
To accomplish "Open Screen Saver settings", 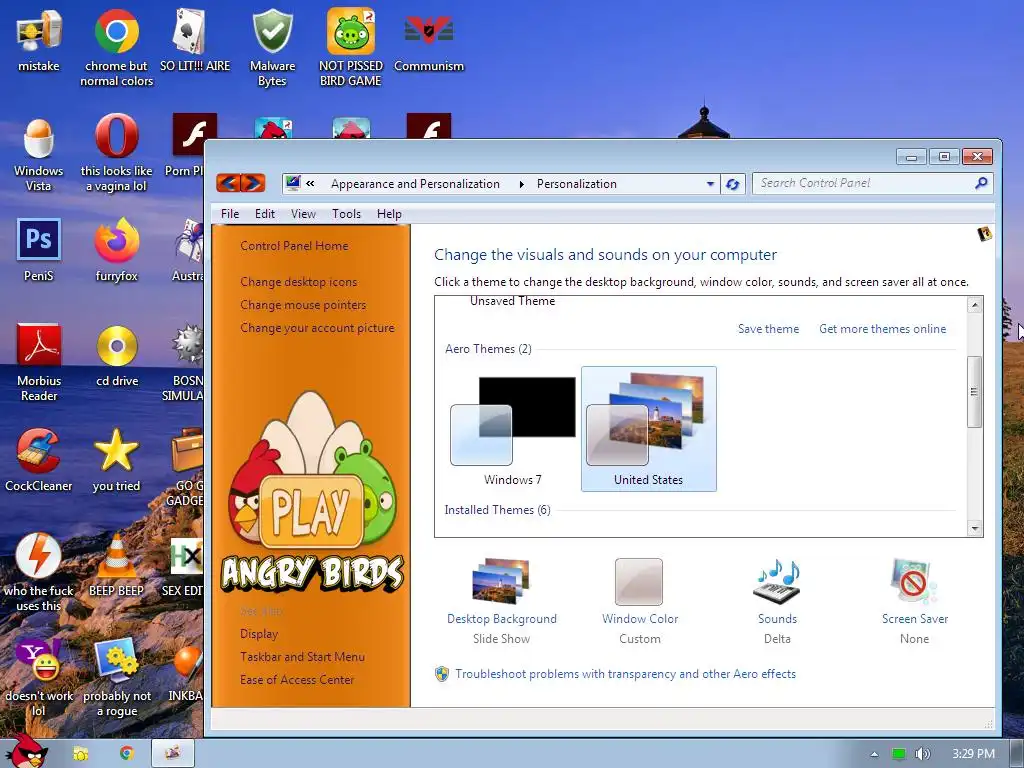I will pyautogui.click(x=914, y=601).
